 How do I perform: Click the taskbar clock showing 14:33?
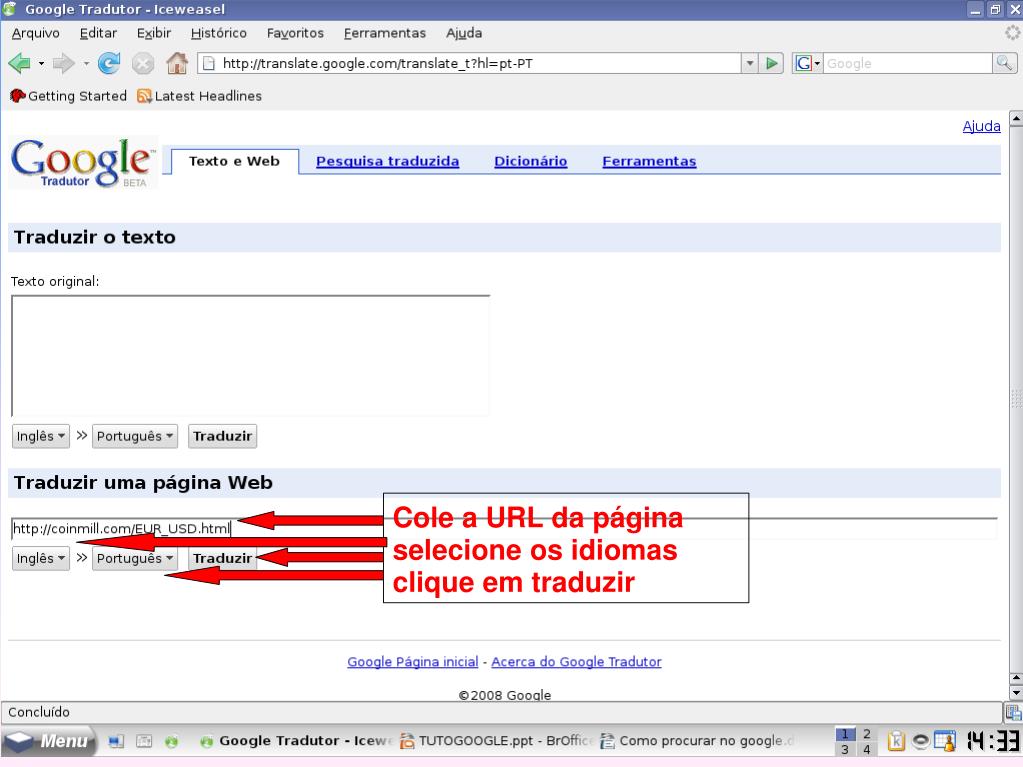click(993, 741)
